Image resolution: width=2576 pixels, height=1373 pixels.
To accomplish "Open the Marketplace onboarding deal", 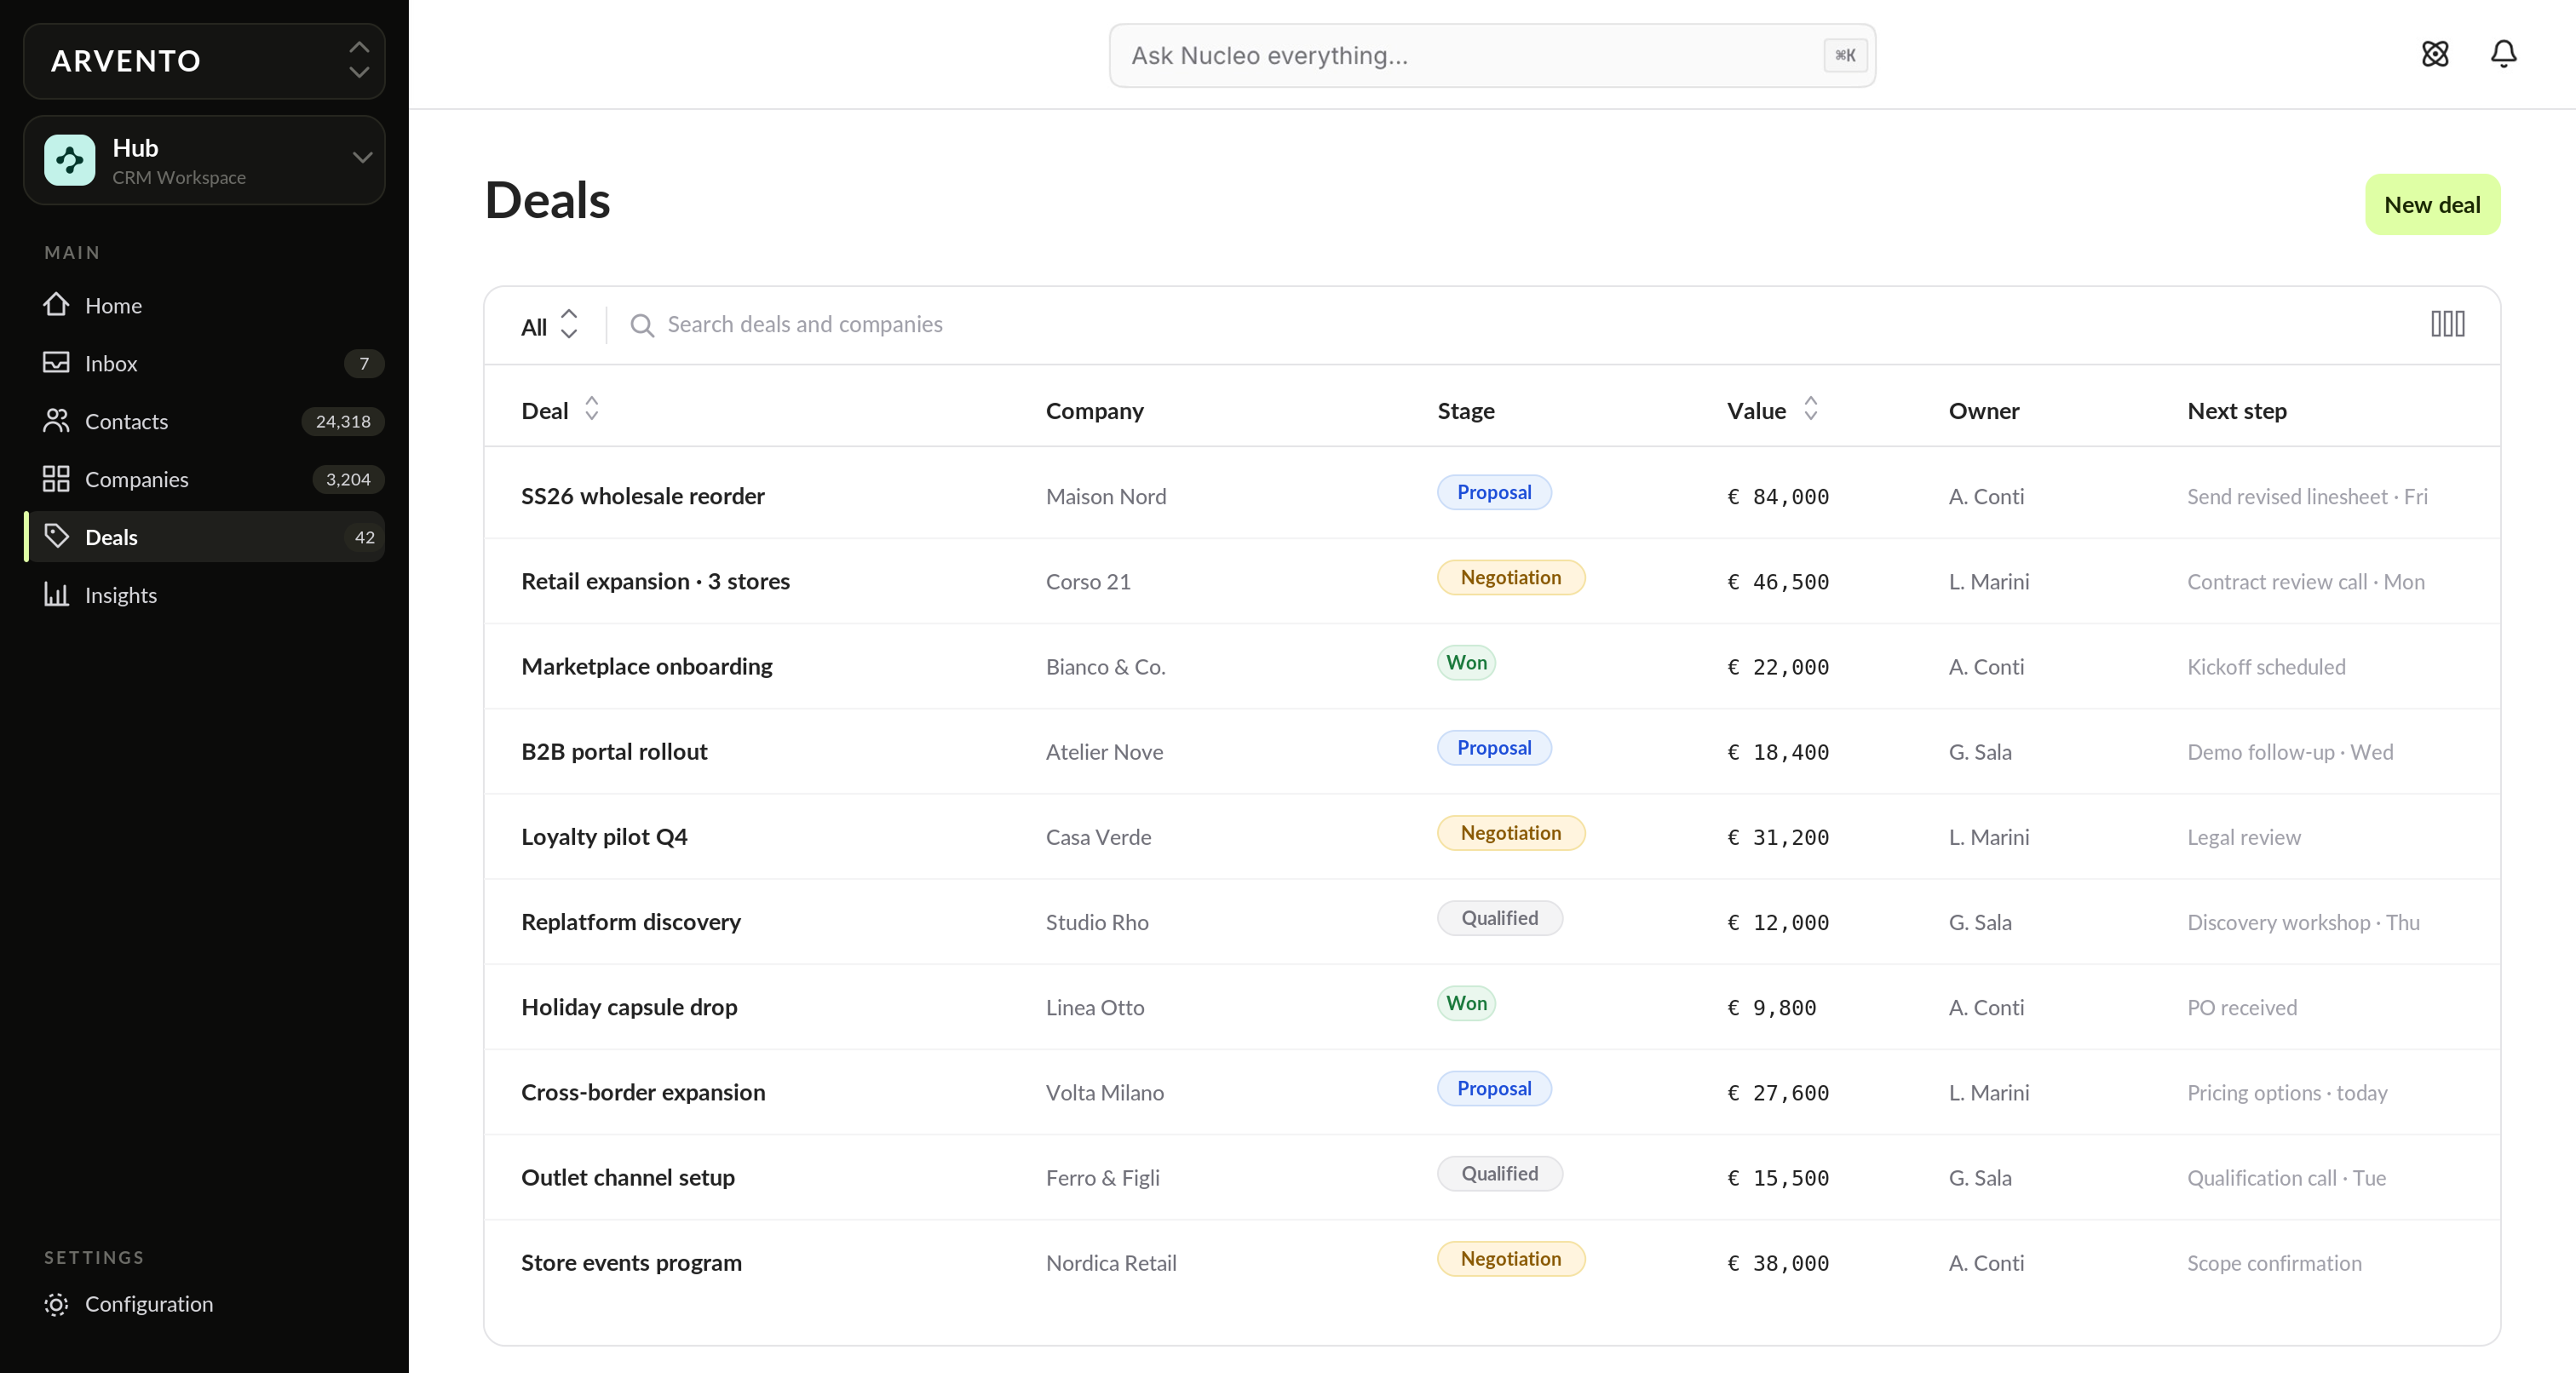I will coord(646,666).
